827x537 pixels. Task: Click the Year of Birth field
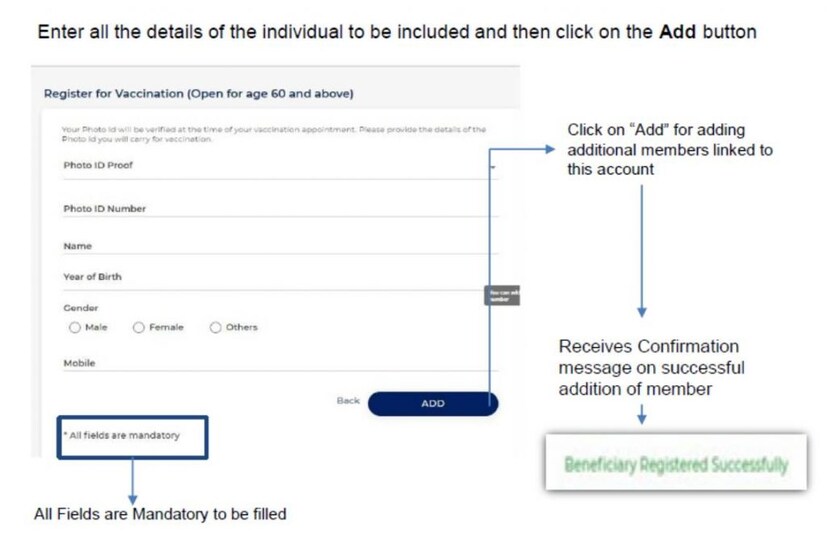[278, 278]
